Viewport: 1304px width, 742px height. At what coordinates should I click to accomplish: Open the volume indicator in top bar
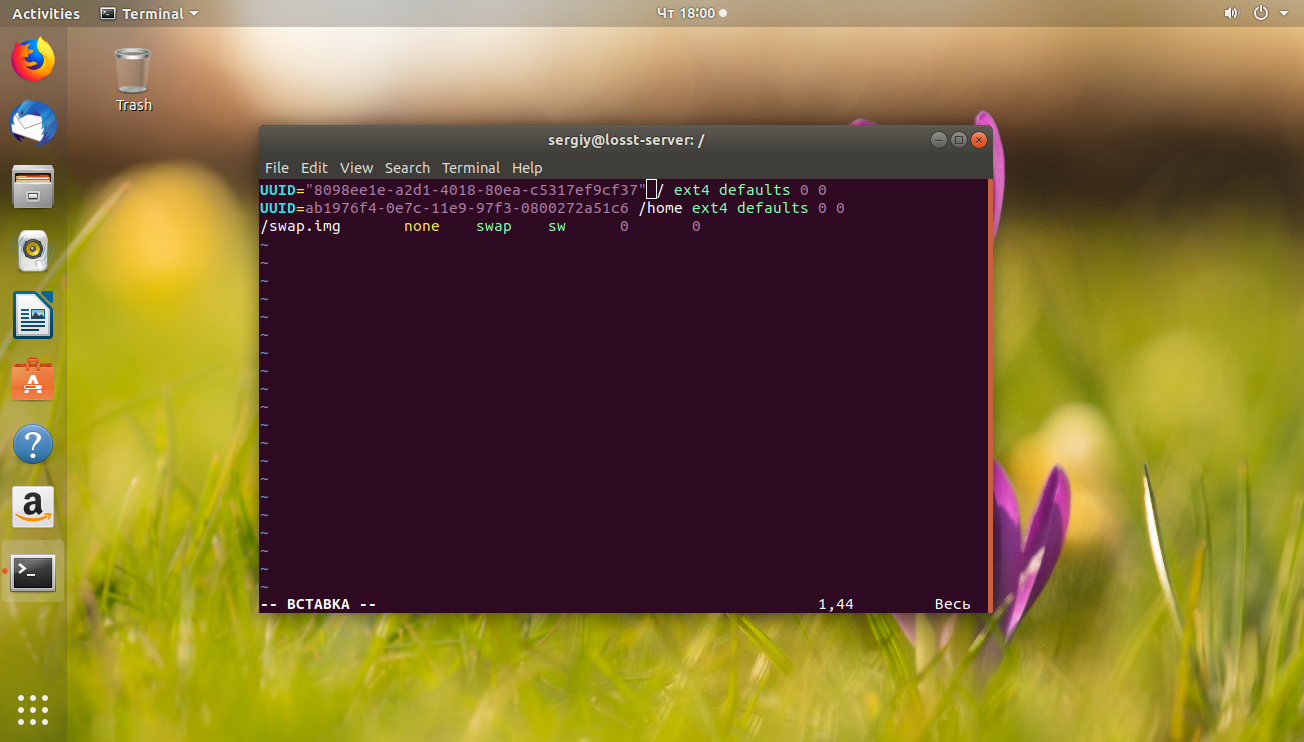[1231, 13]
